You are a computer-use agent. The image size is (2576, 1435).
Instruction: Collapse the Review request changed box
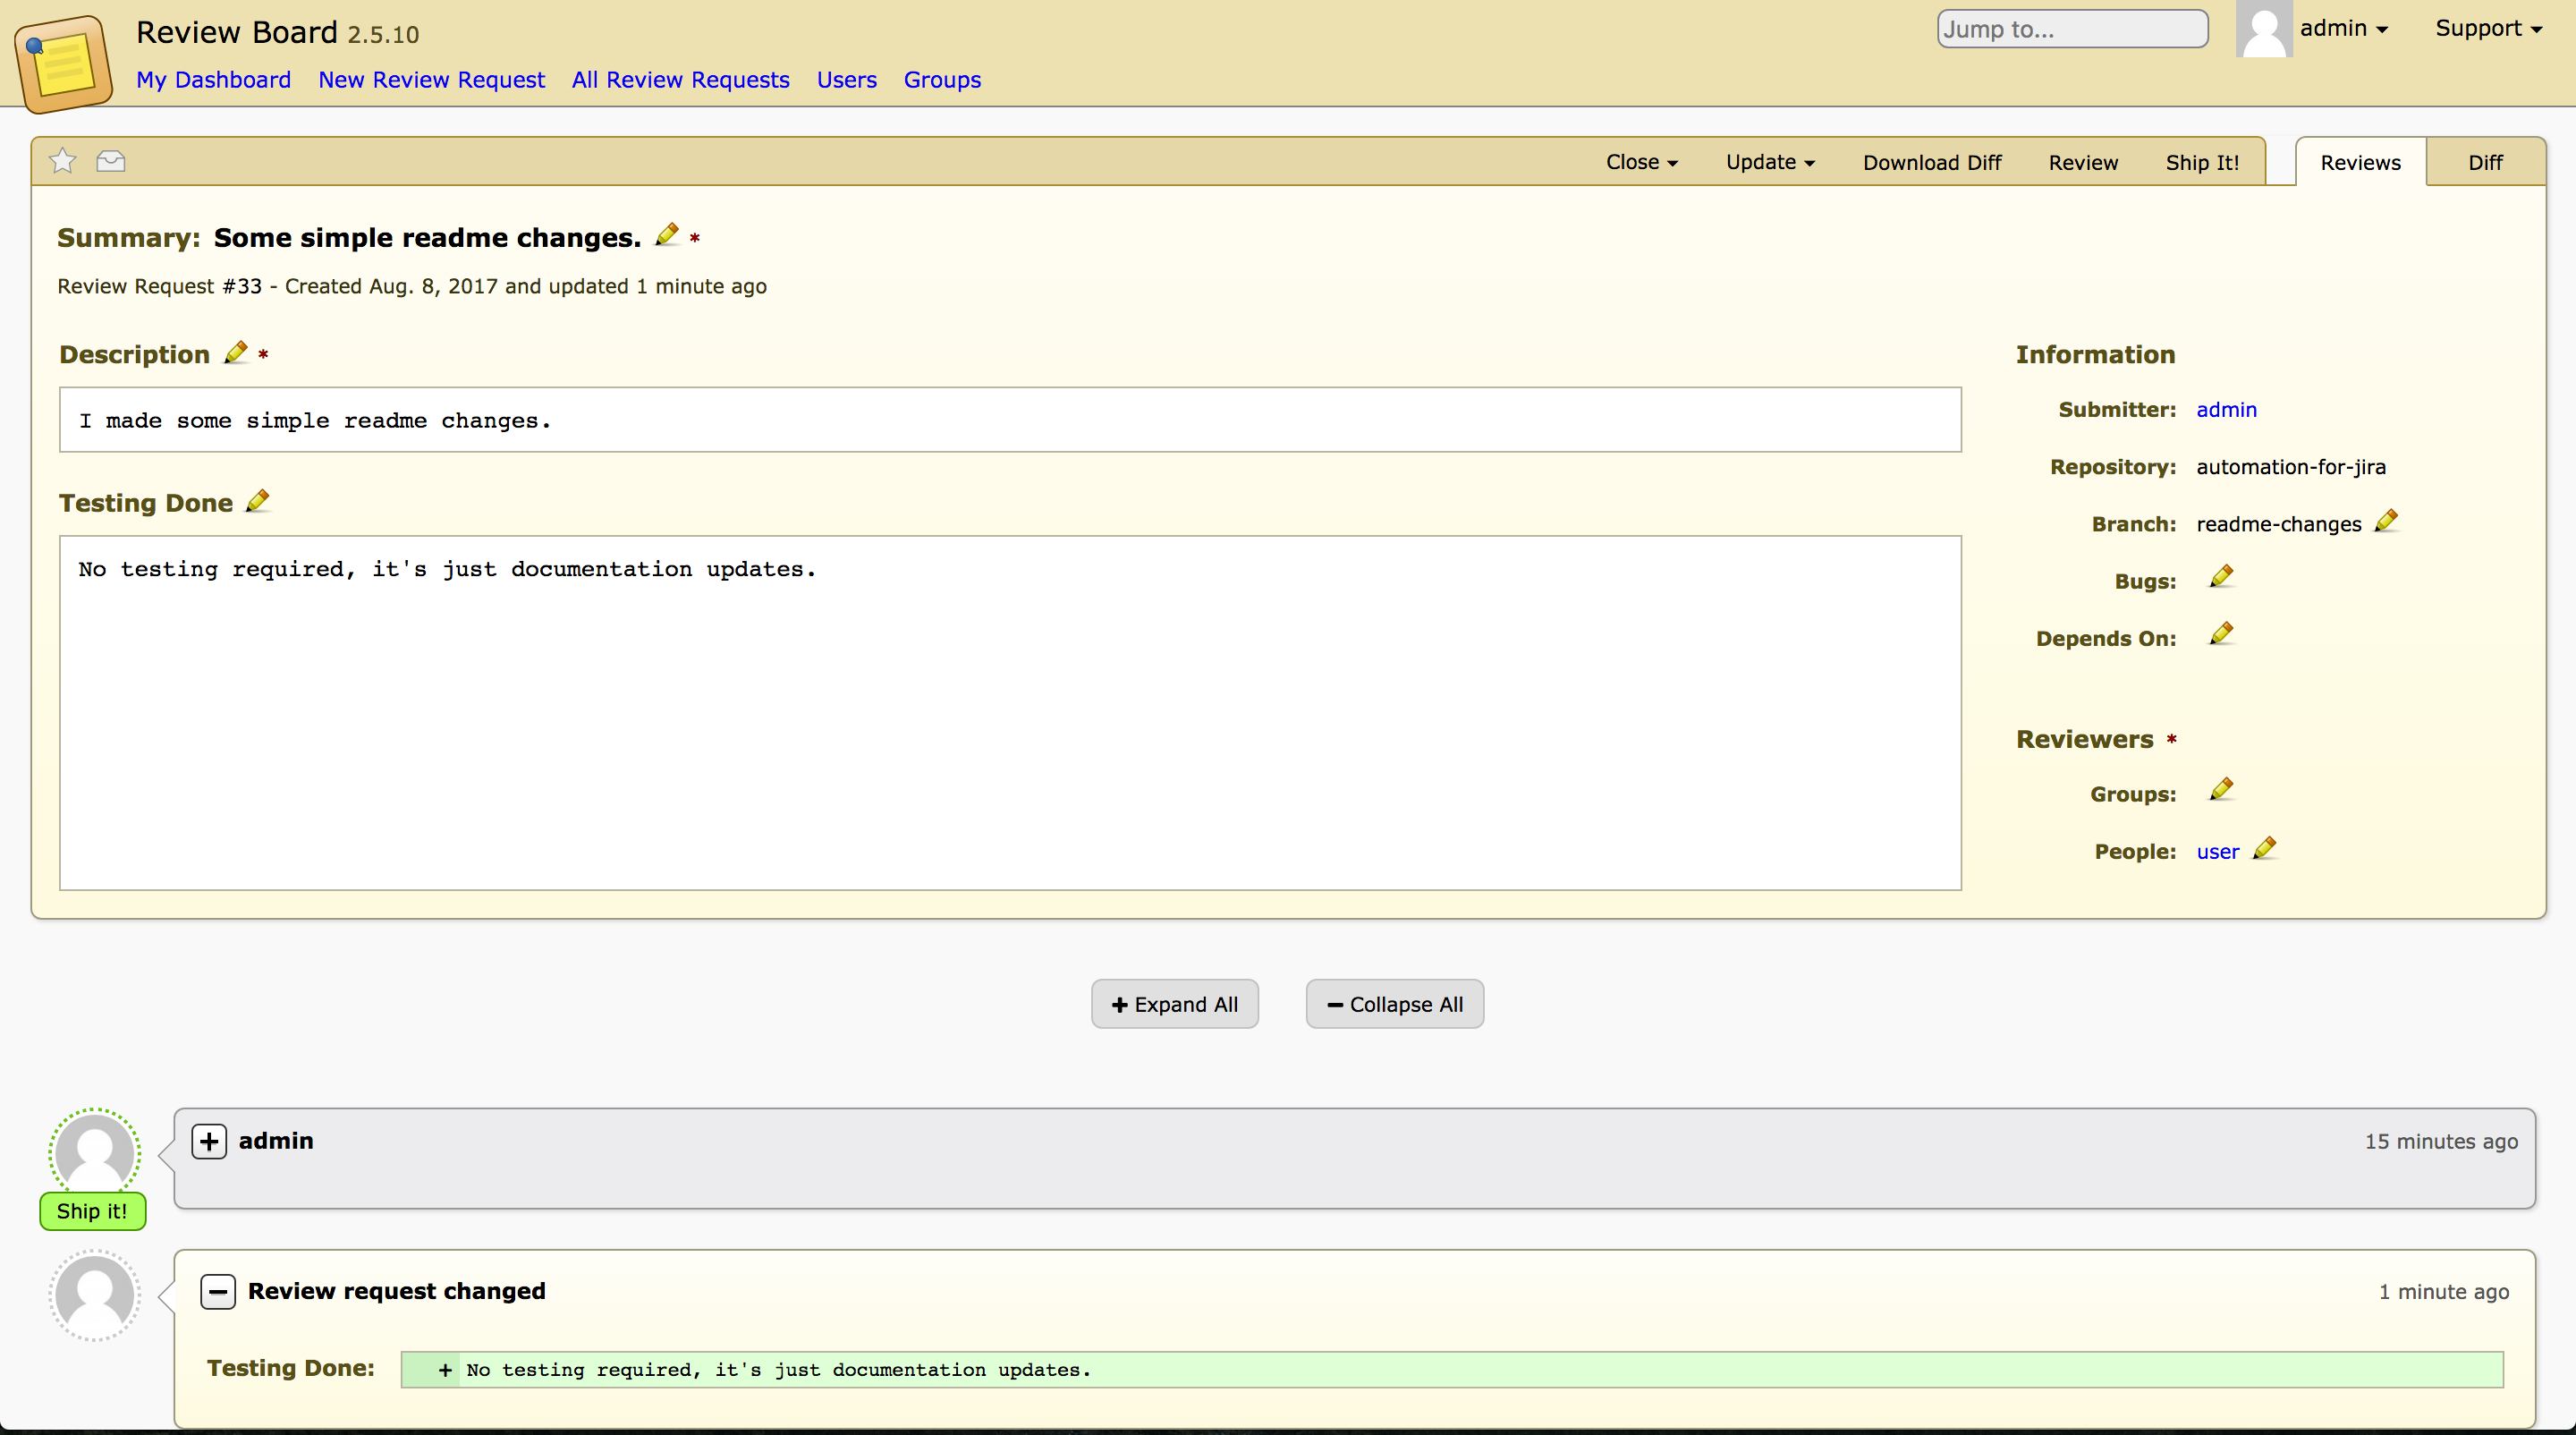[218, 1291]
